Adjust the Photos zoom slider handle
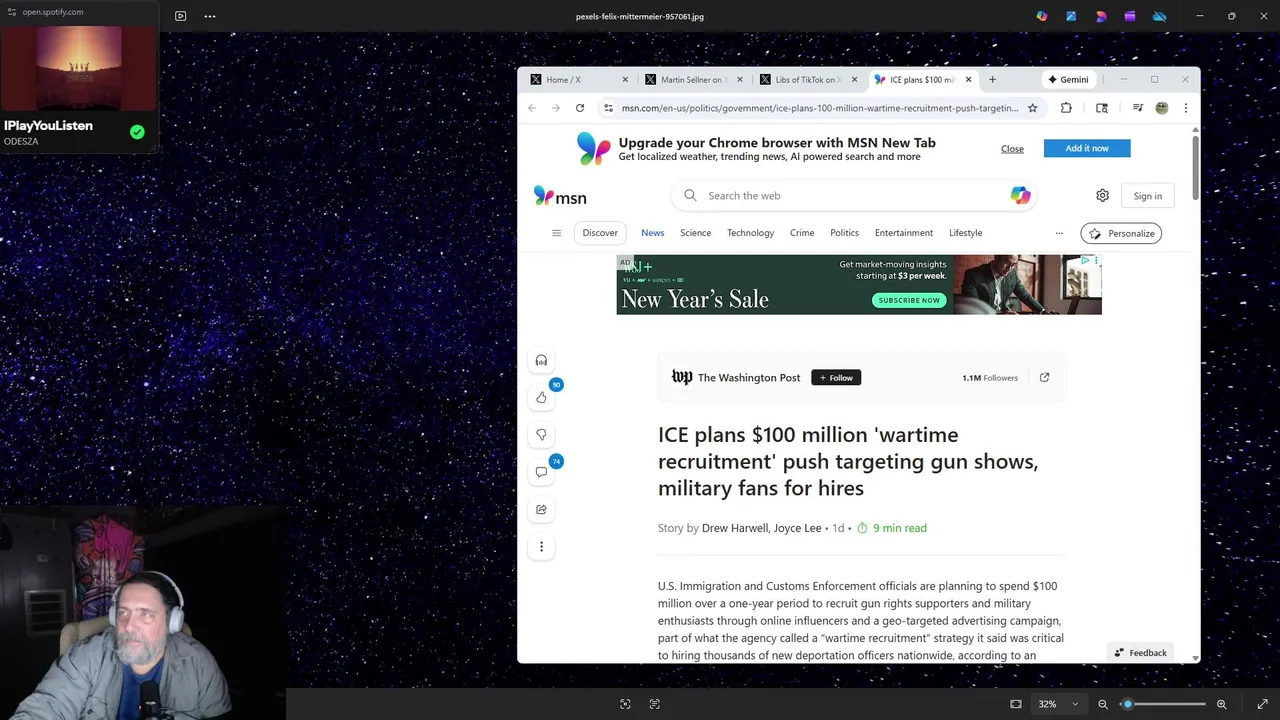 [x=1127, y=704]
